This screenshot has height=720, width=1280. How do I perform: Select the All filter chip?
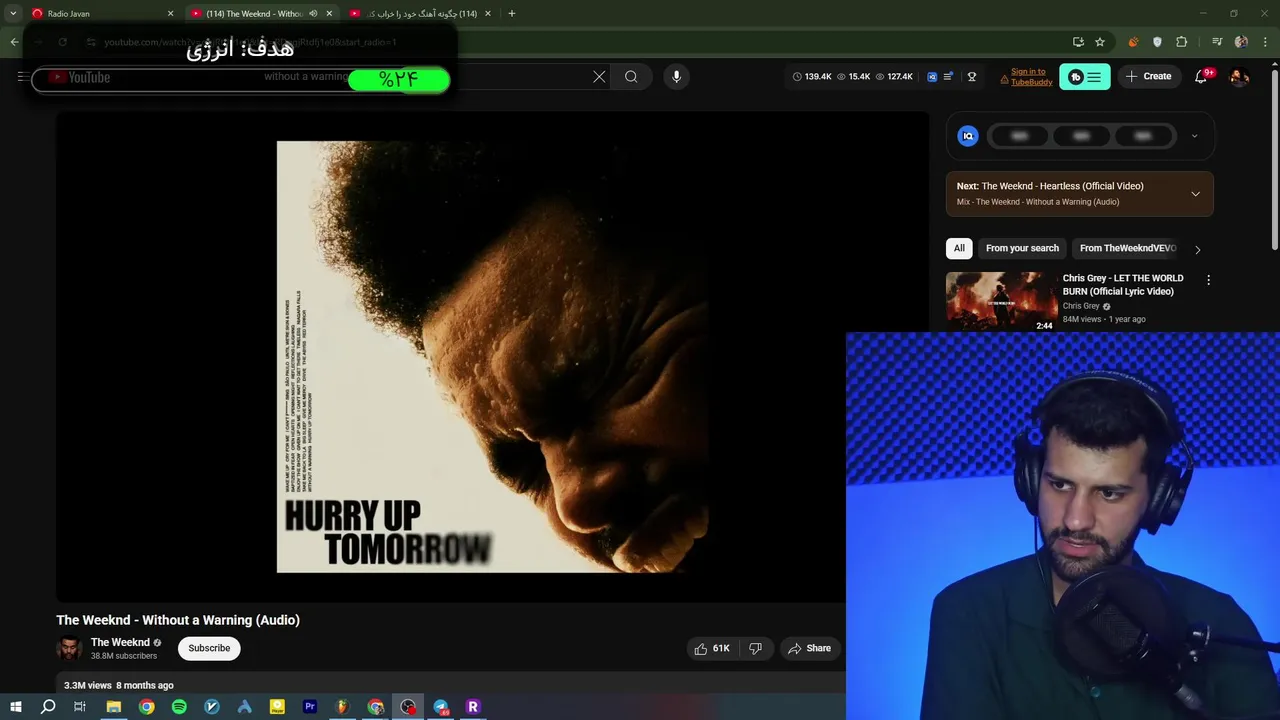click(959, 248)
